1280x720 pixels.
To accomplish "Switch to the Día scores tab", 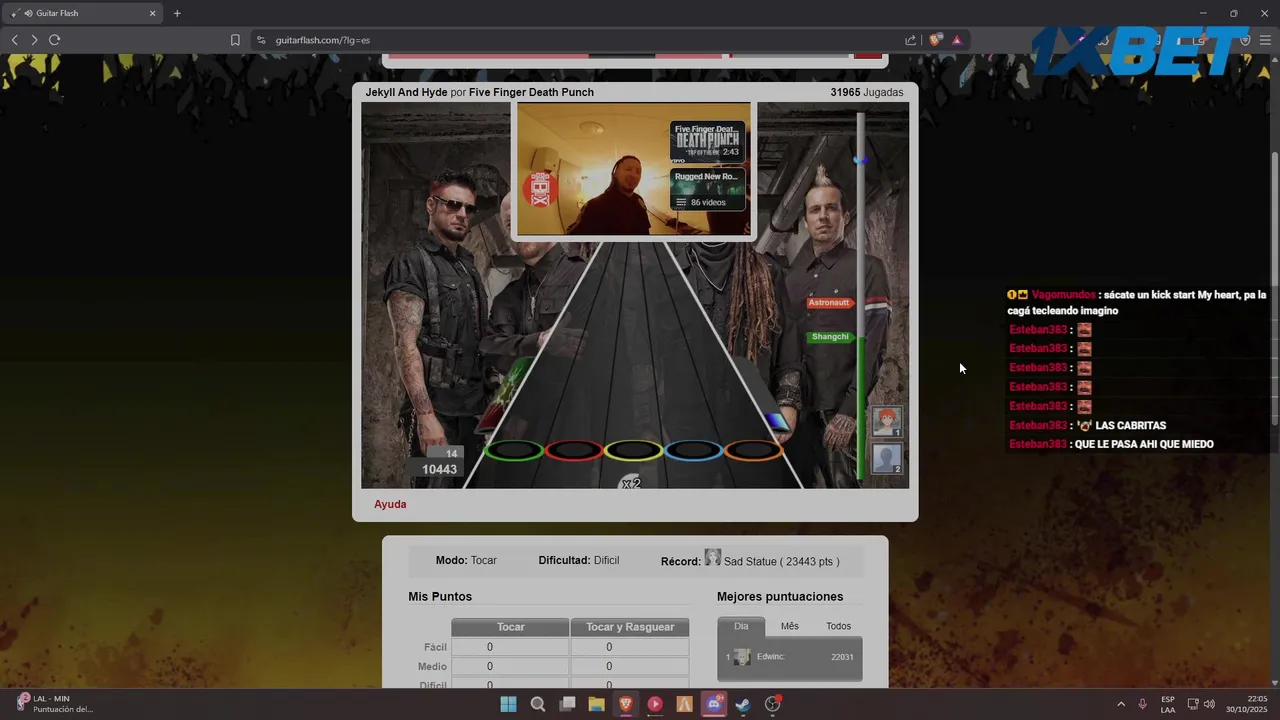I will 741,626.
